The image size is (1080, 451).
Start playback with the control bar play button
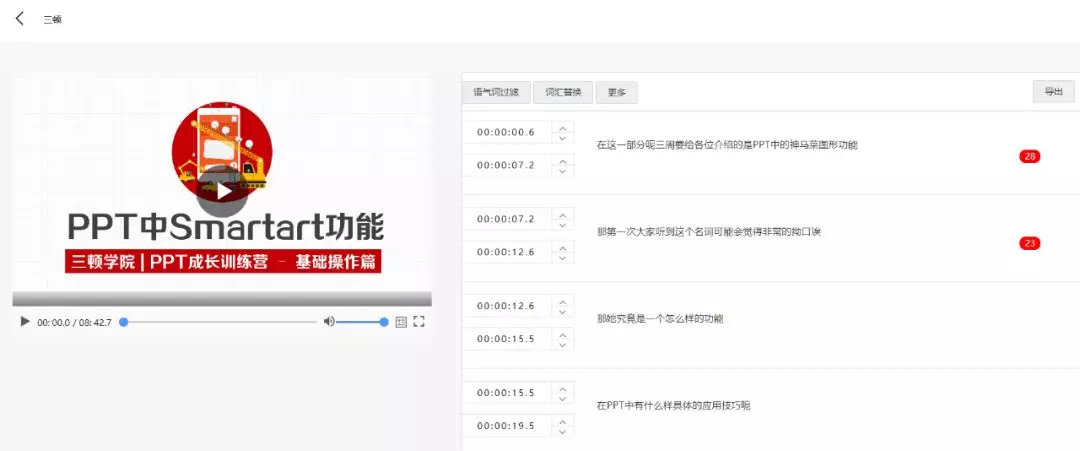pyautogui.click(x=25, y=322)
